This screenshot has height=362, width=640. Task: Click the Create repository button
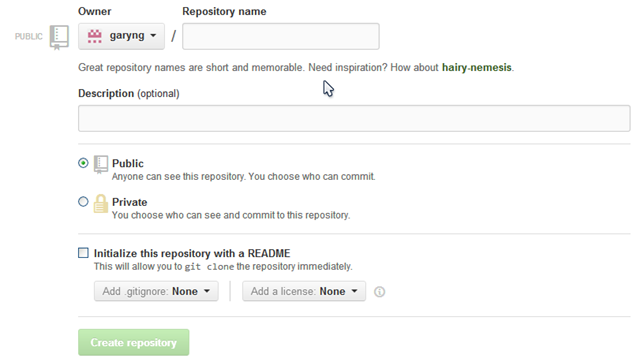point(134,342)
